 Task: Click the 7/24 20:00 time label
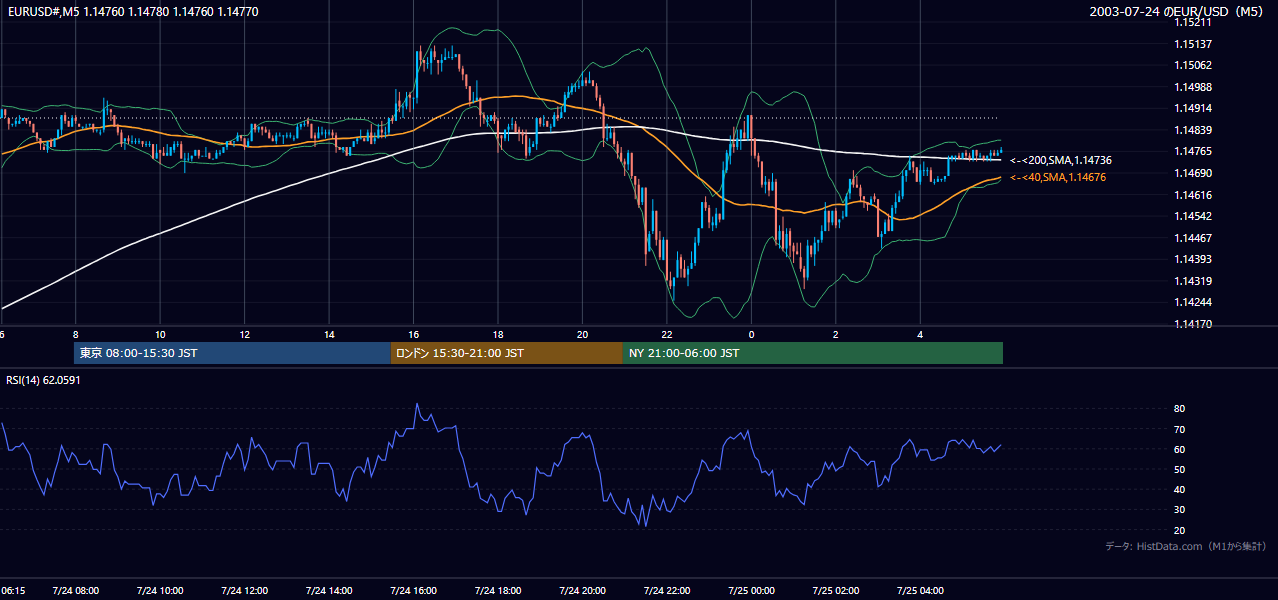[x=582, y=591]
